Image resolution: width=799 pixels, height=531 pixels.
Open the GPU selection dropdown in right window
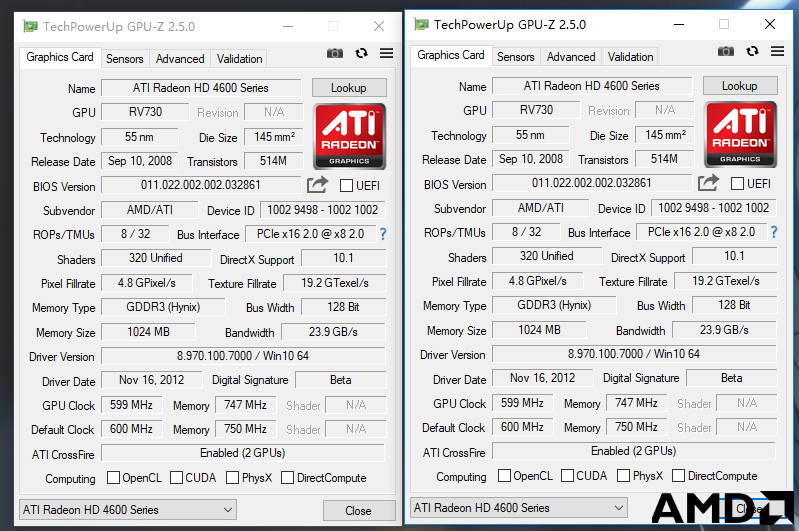click(519, 508)
